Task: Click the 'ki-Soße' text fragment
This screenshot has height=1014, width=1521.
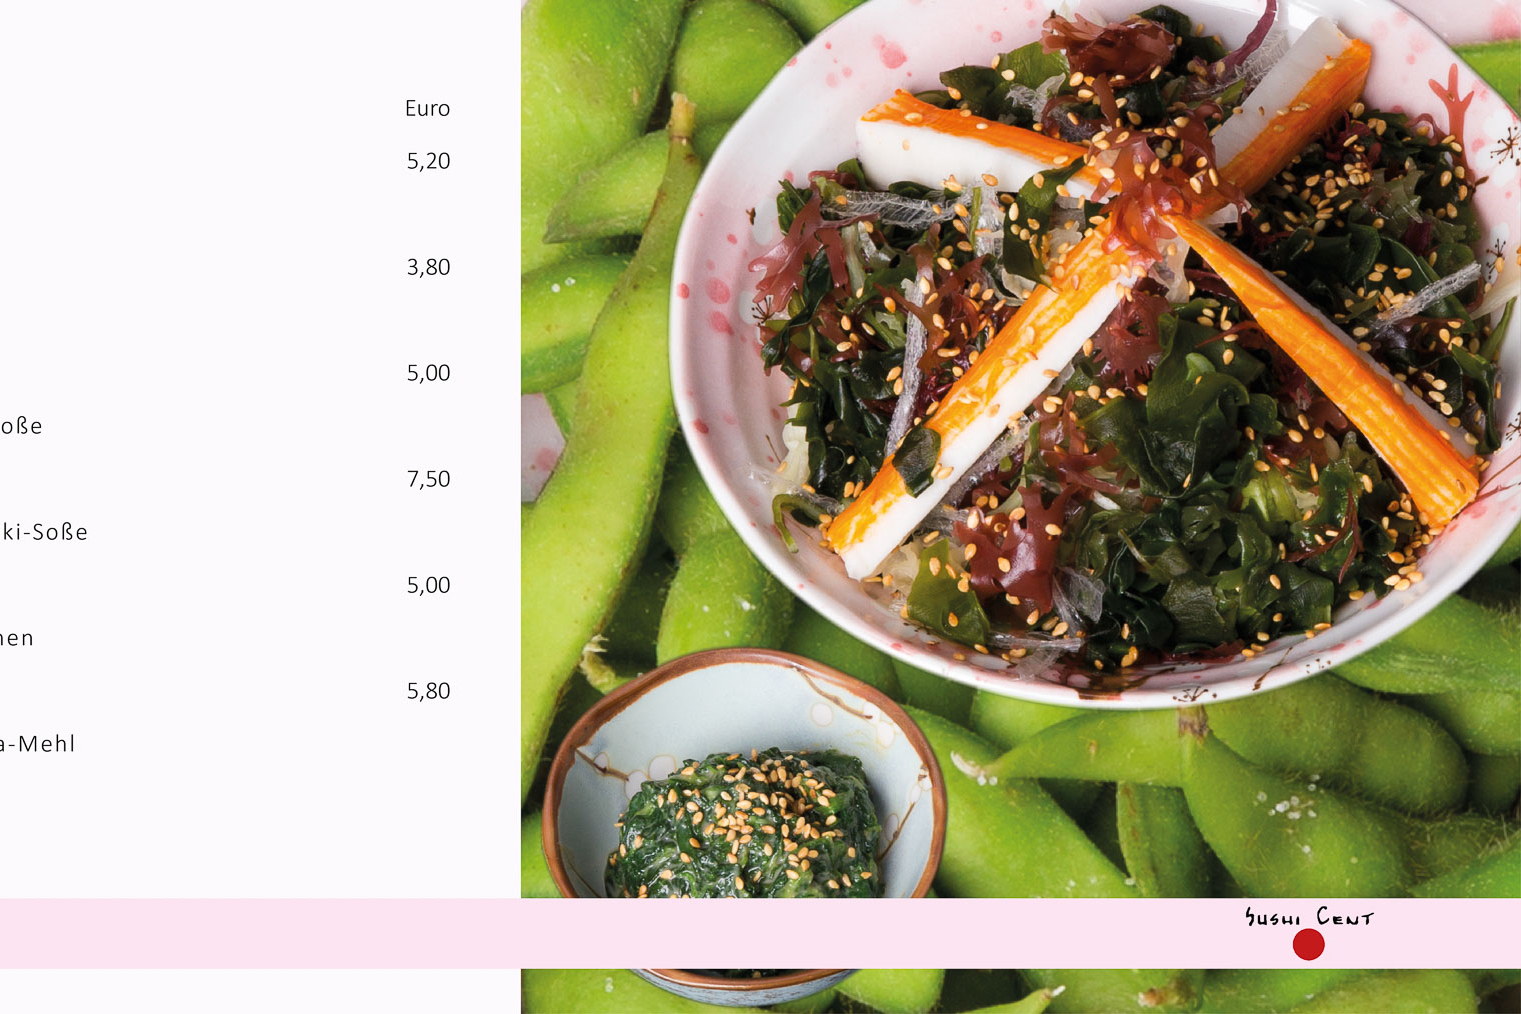Action: pos(44,532)
